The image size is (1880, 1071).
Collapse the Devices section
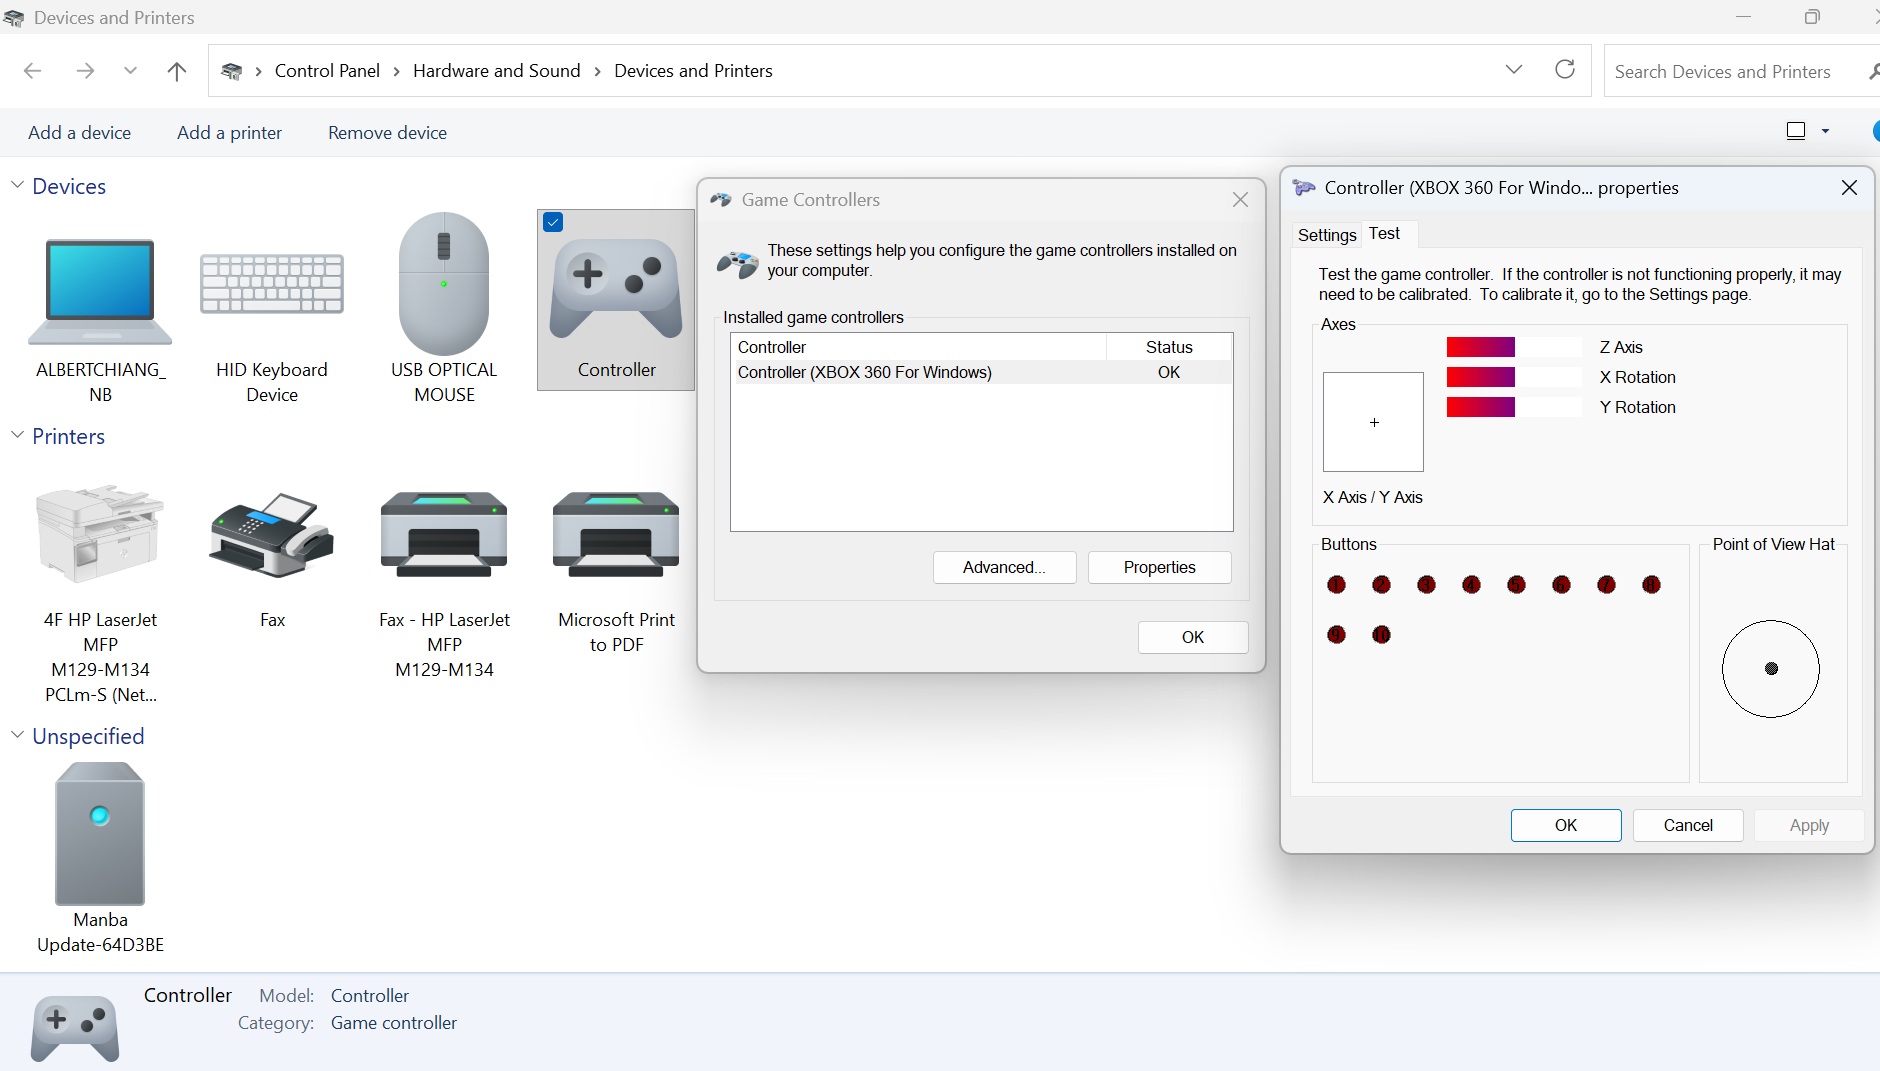[x=17, y=185]
